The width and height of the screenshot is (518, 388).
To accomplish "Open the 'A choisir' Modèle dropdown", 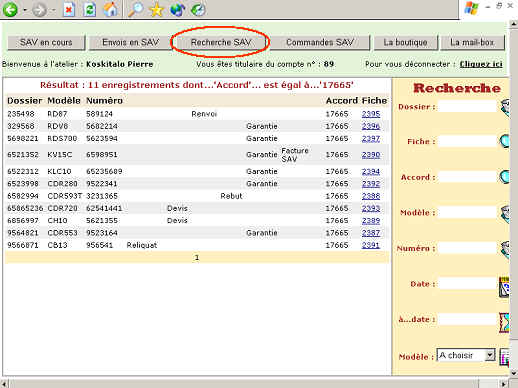I will [x=466, y=355].
